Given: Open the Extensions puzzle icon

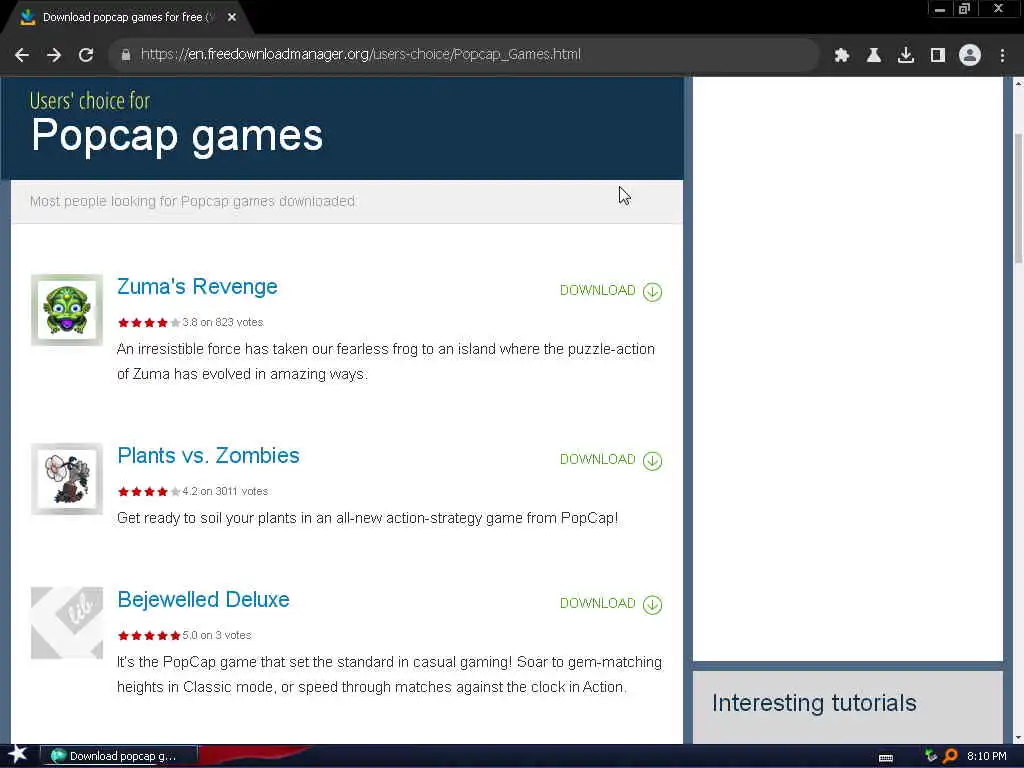Looking at the screenshot, I should point(842,55).
